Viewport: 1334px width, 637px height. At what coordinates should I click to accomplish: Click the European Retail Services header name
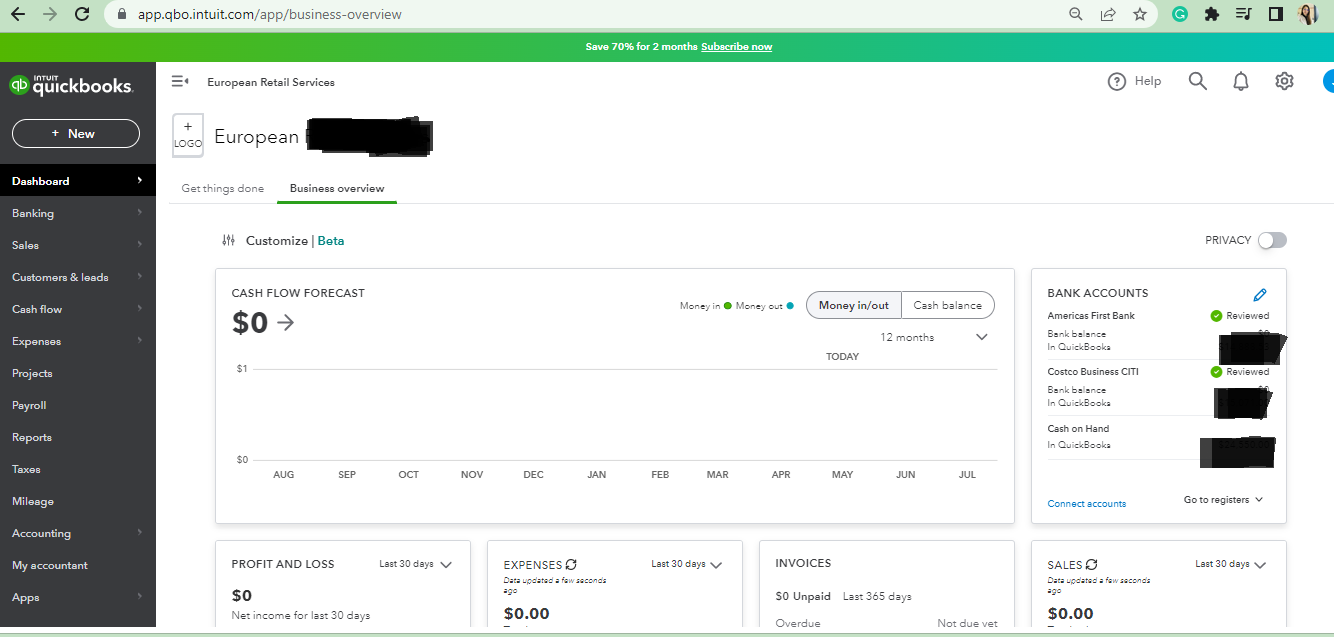271,82
